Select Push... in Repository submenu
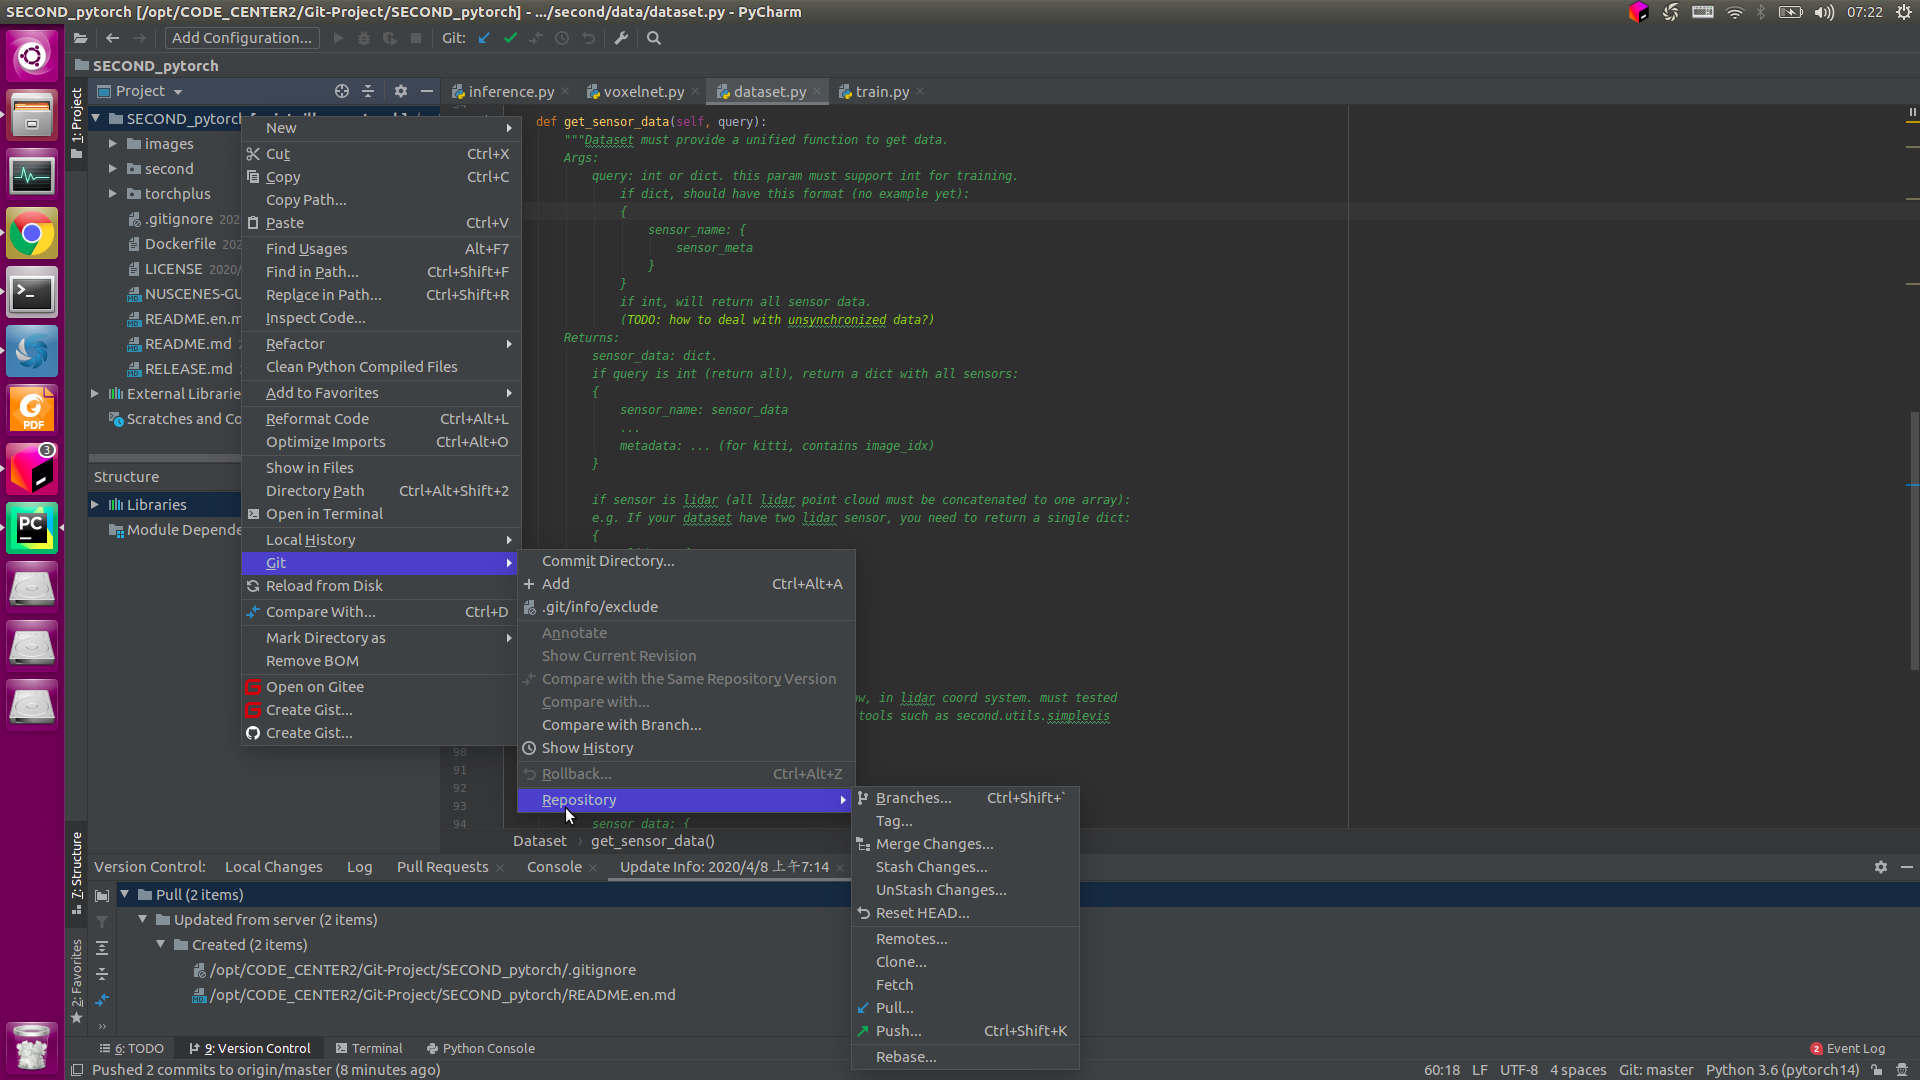 click(965, 1031)
